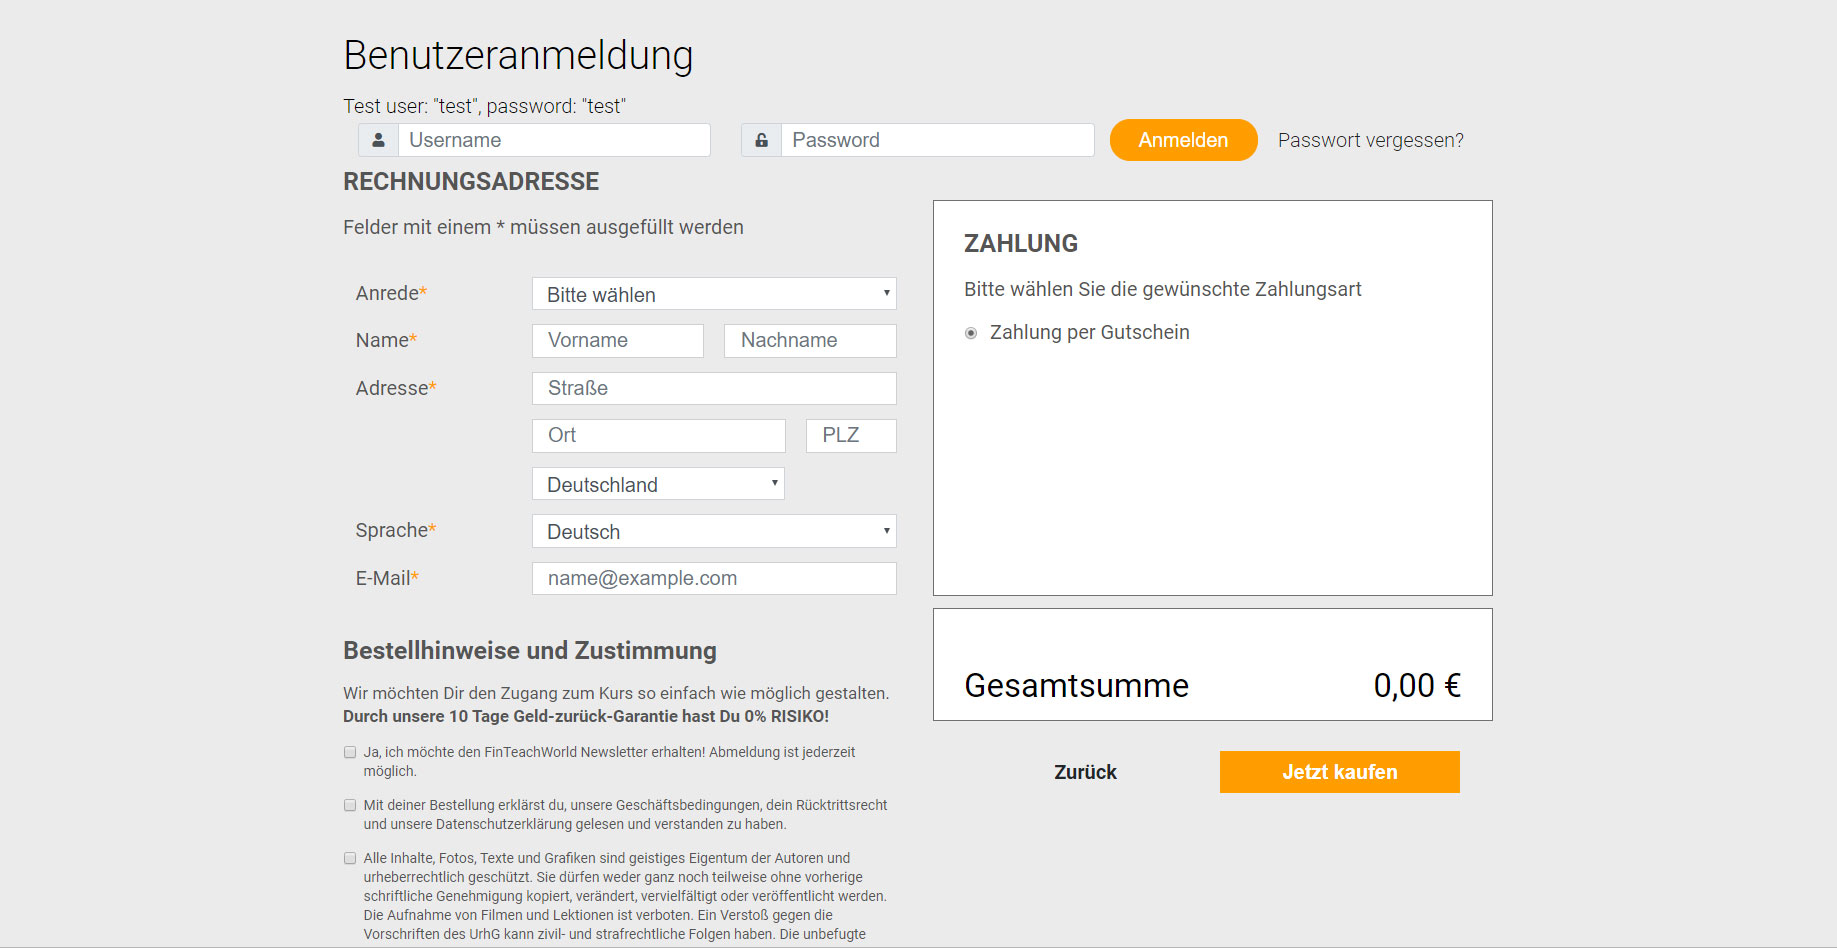Click the Jetzt kaufen button
The height and width of the screenshot is (948, 1837).
pyautogui.click(x=1339, y=772)
